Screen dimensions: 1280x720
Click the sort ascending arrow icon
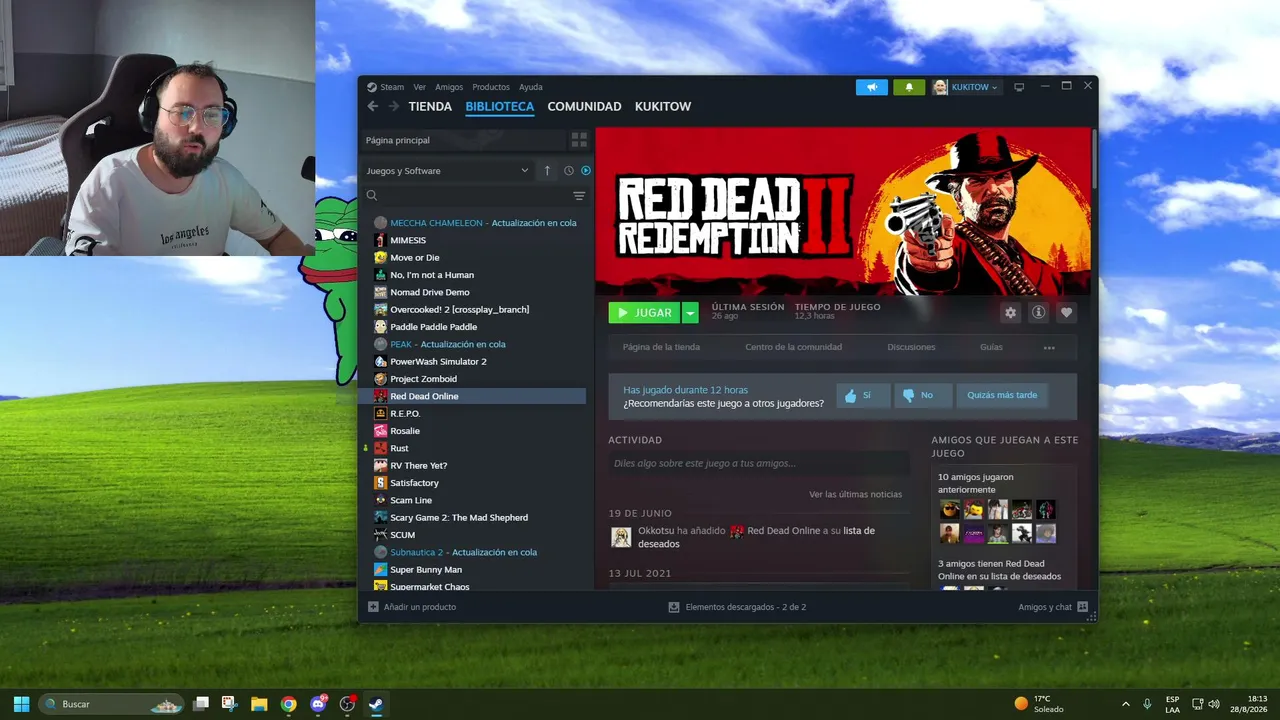[x=547, y=171]
